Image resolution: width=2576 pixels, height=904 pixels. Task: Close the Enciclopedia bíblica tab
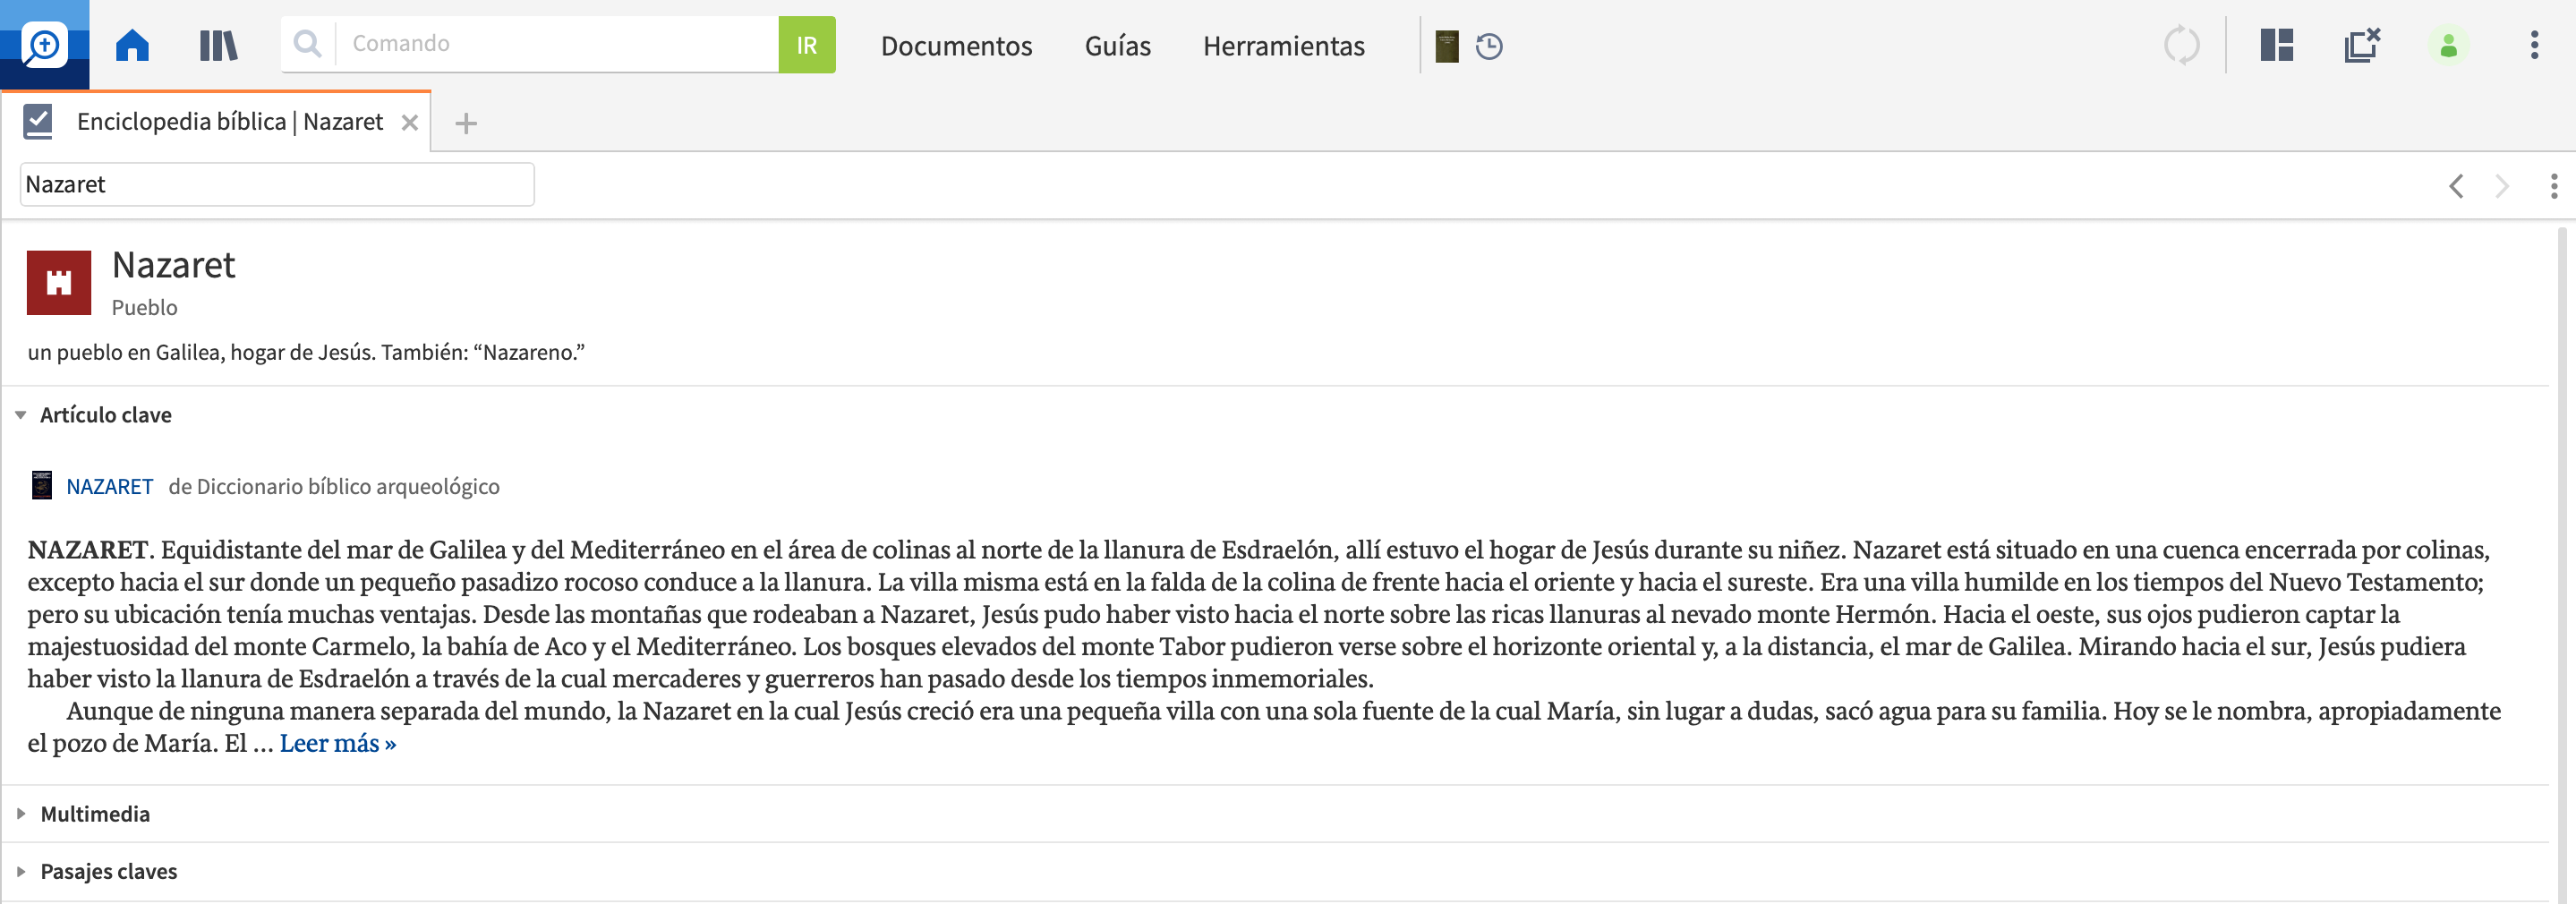(409, 123)
